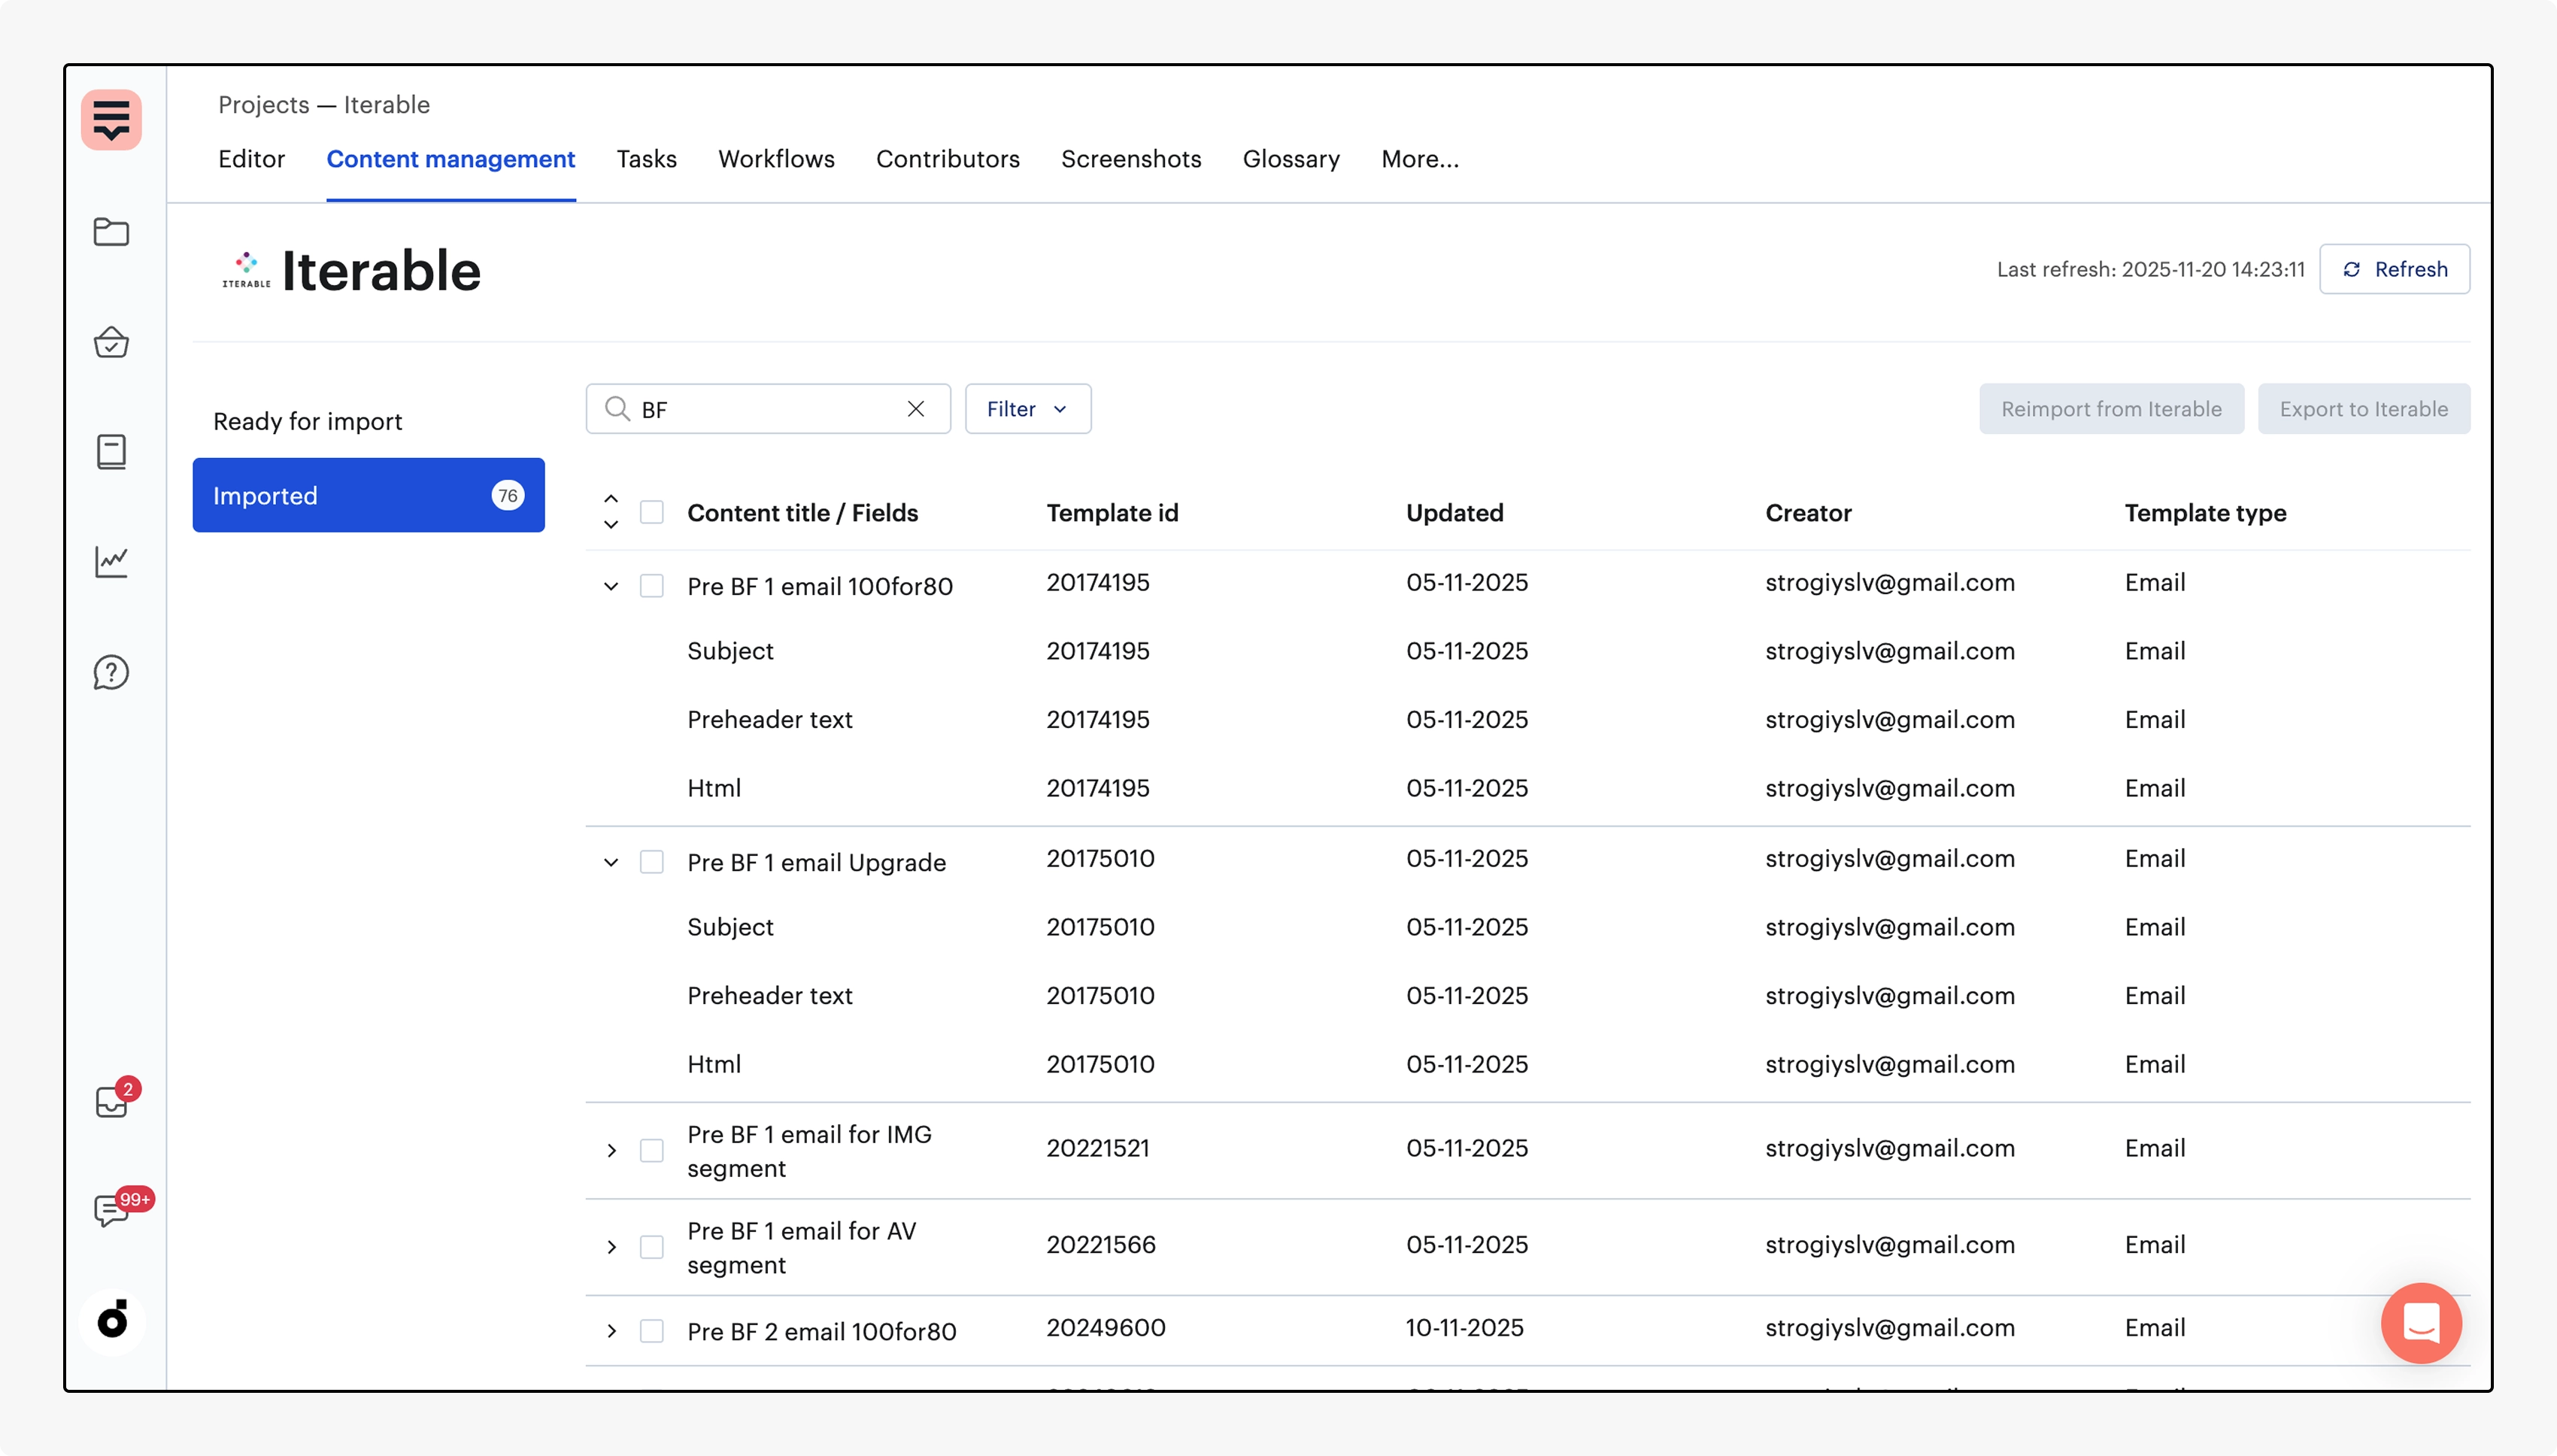Image resolution: width=2557 pixels, height=1456 pixels.
Task: Click the Lokalise logo in the sidebar
Action: (111, 120)
